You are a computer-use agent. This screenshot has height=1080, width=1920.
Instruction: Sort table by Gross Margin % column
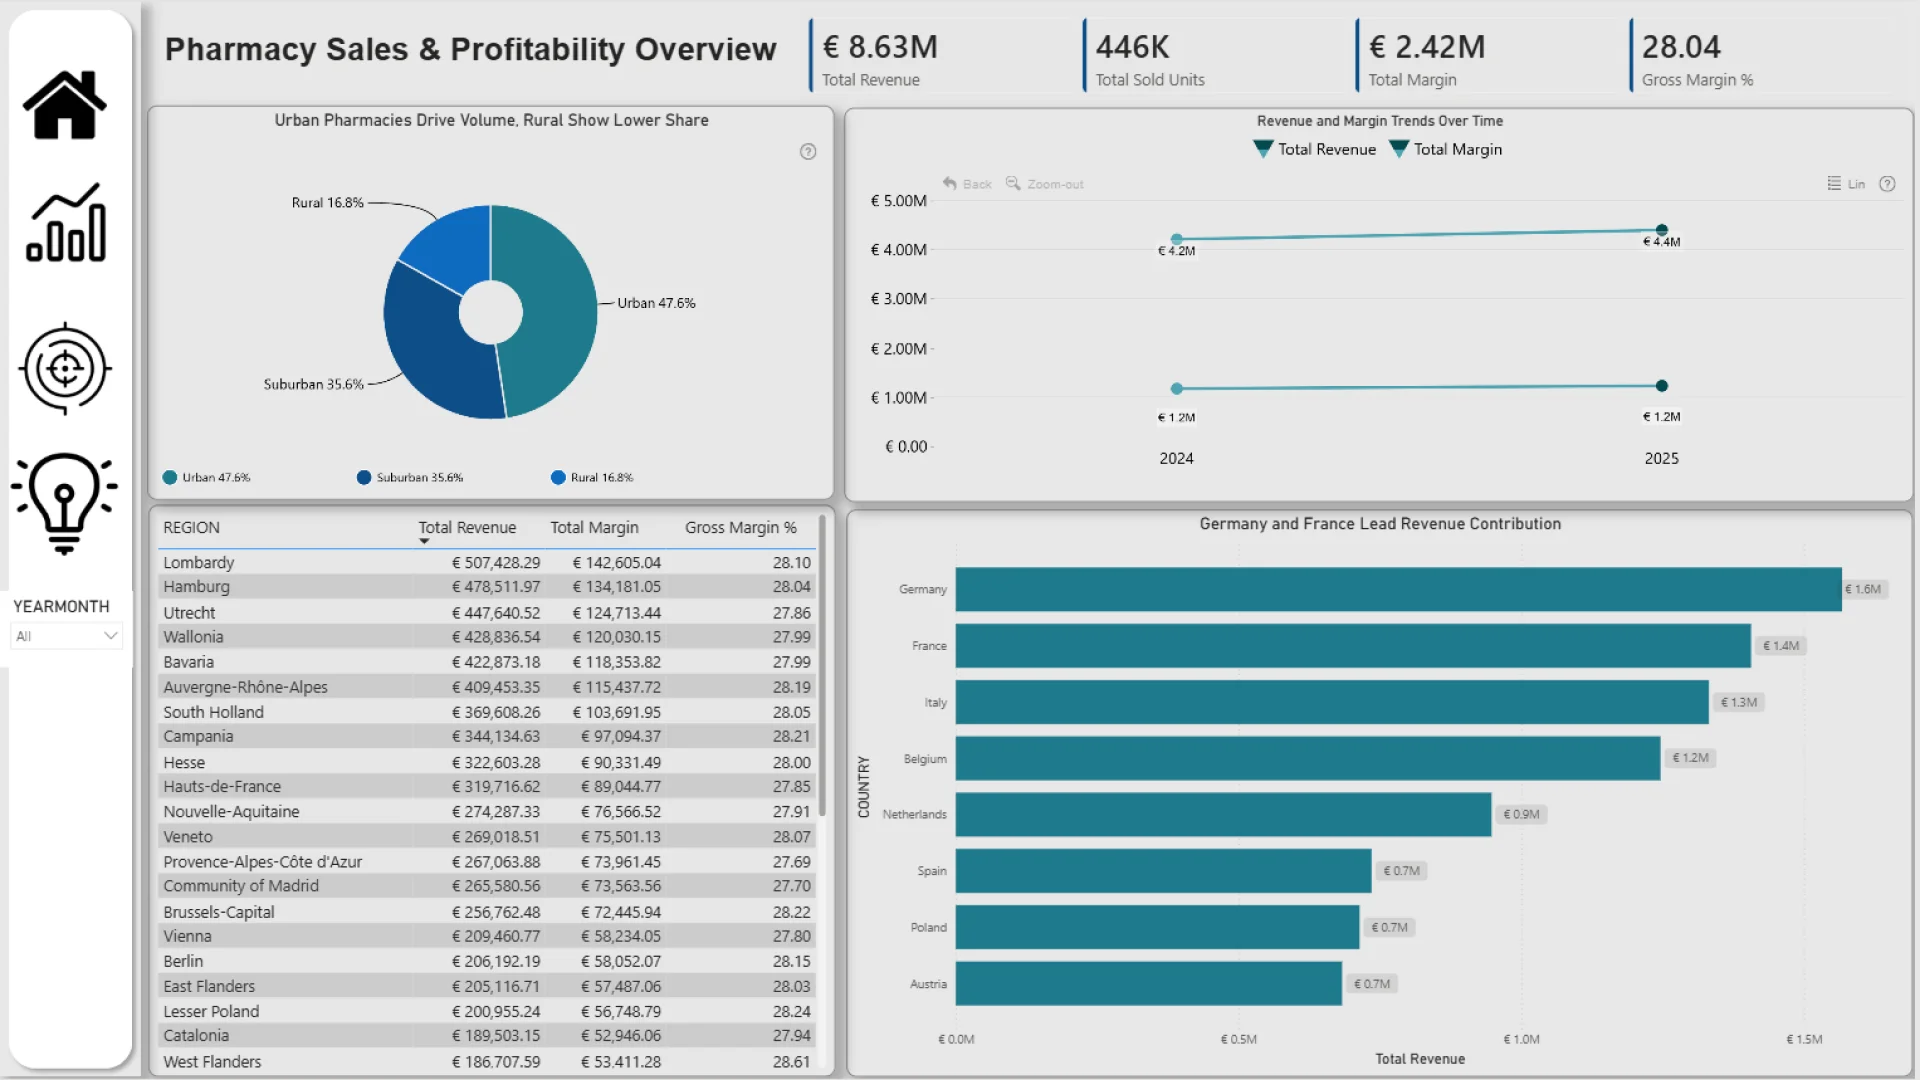click(x=740, y=528)
